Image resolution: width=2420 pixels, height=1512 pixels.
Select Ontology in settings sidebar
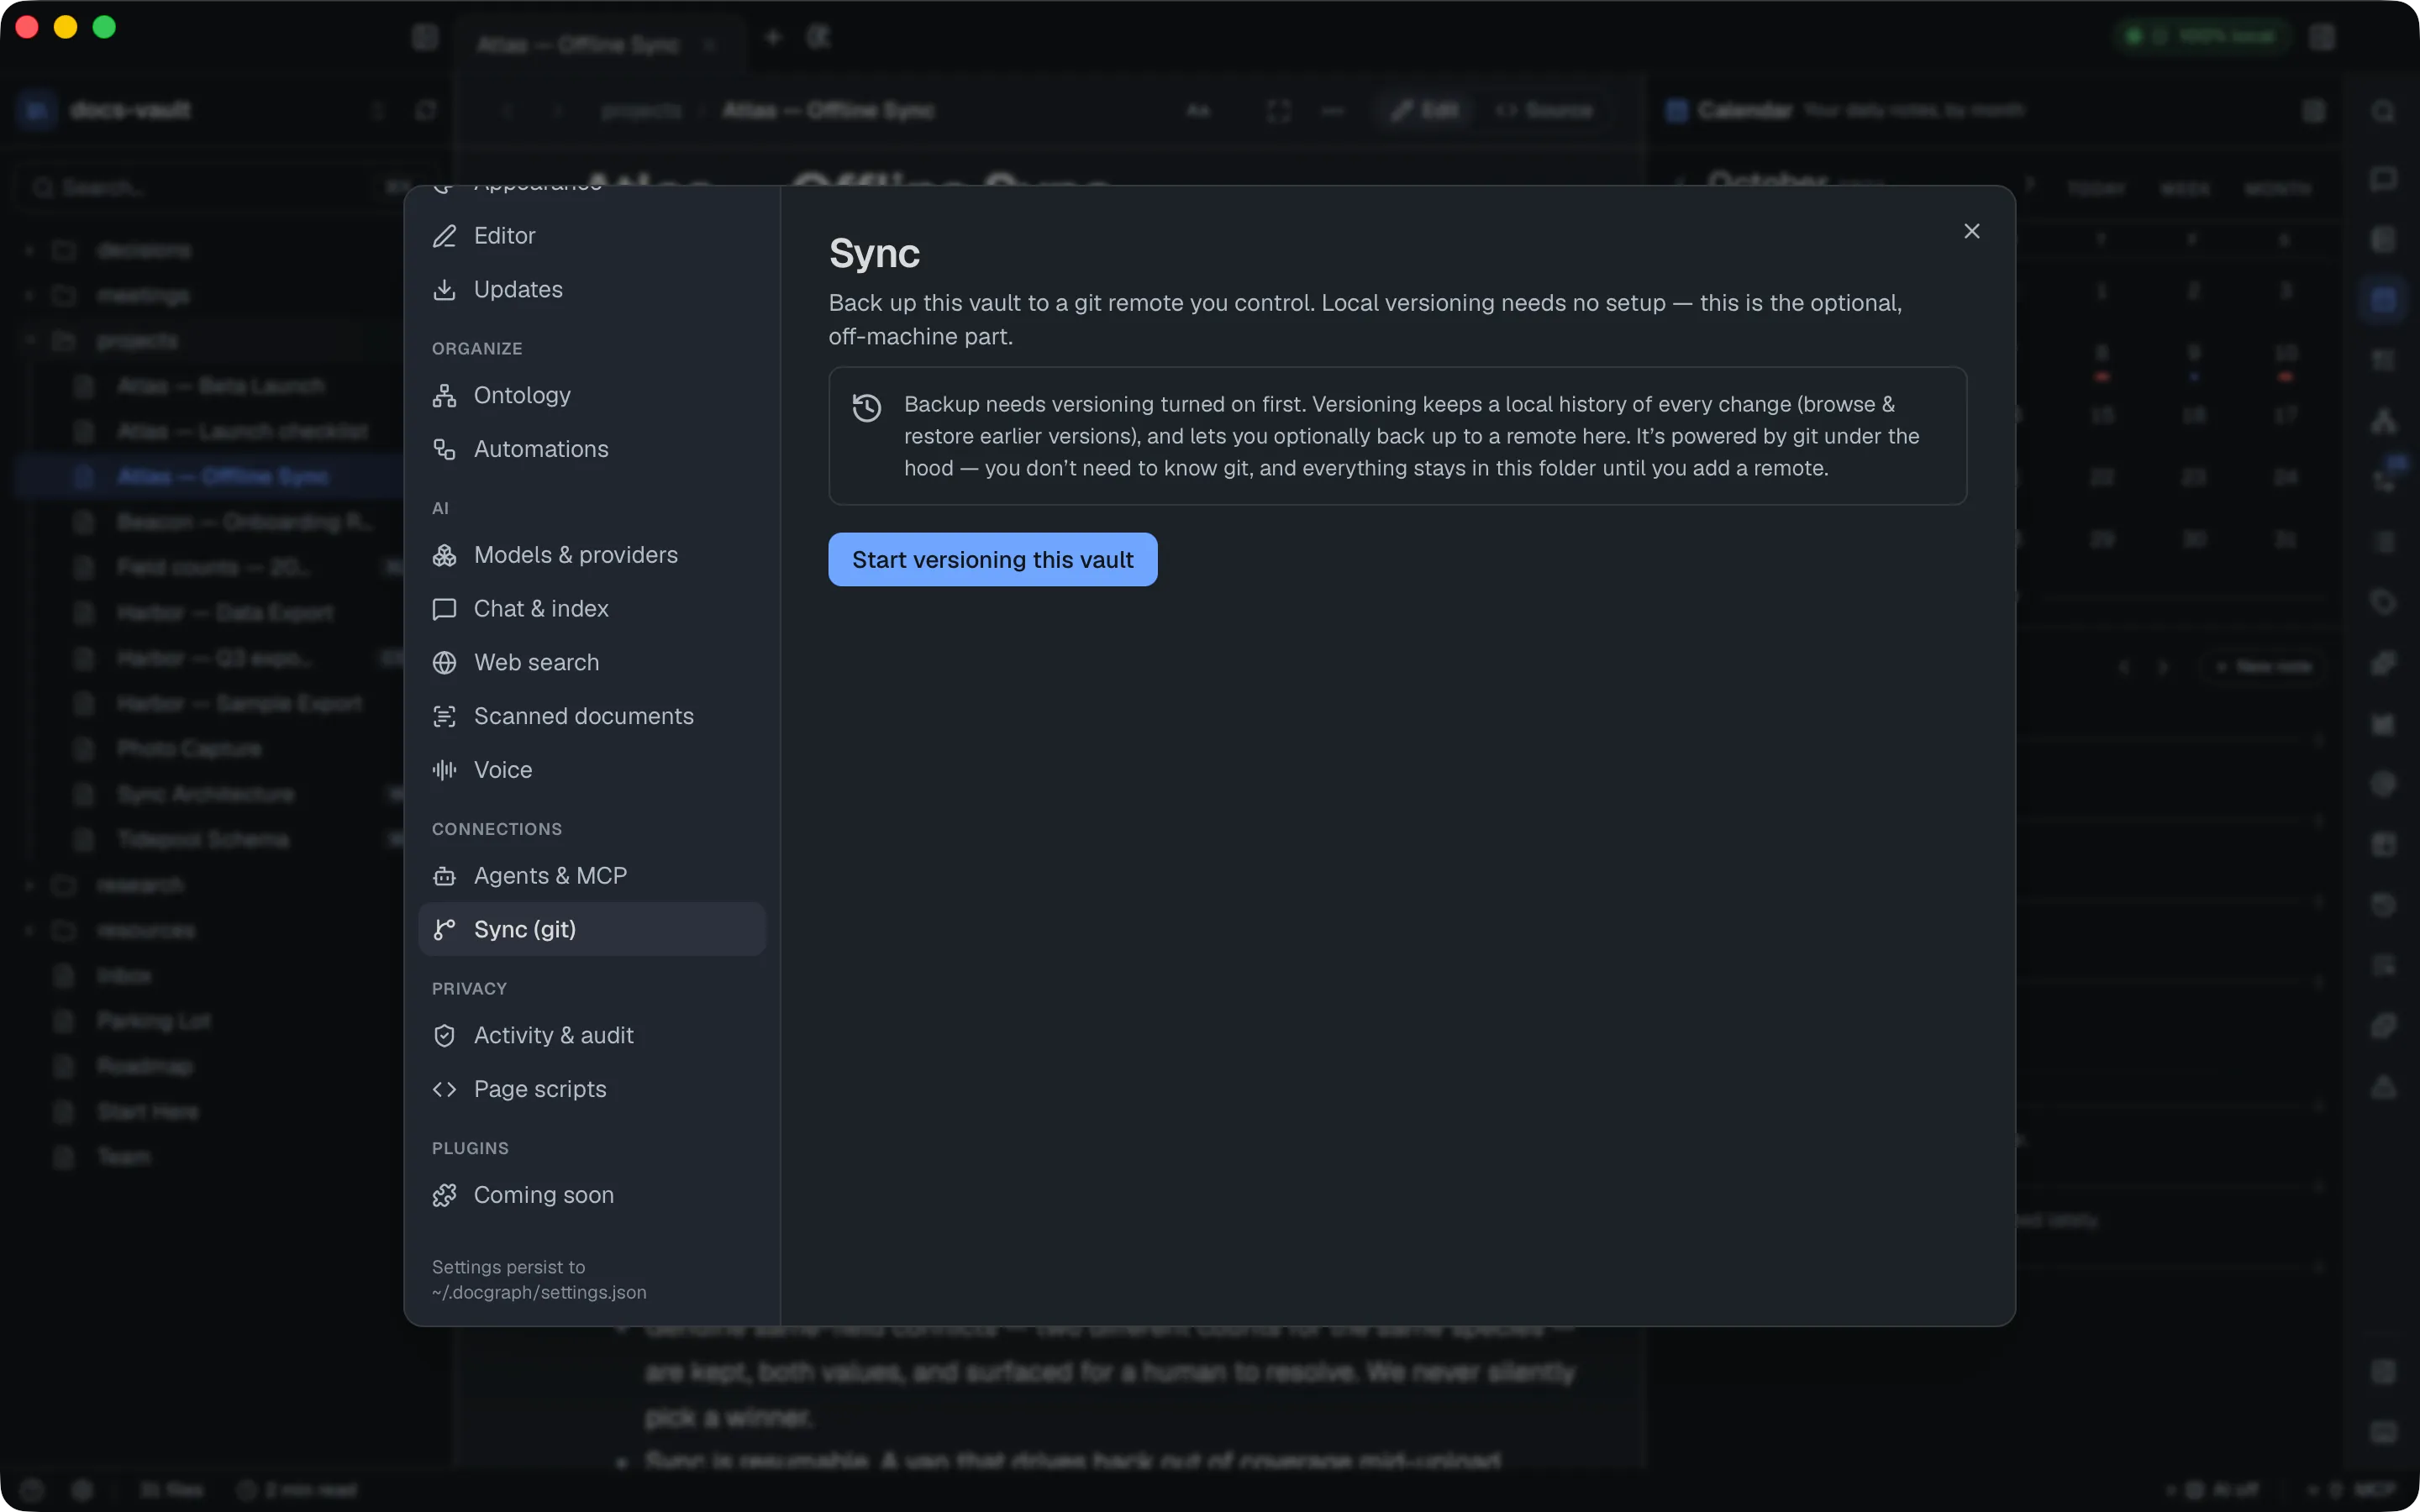click(592, 395)
